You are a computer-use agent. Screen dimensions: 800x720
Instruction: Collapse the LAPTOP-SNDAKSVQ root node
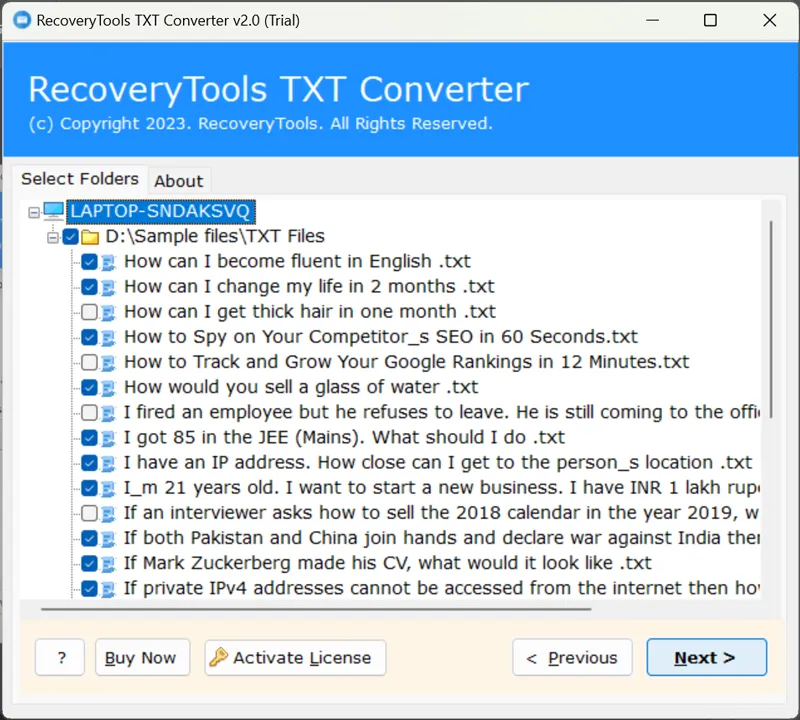[34, 212]
